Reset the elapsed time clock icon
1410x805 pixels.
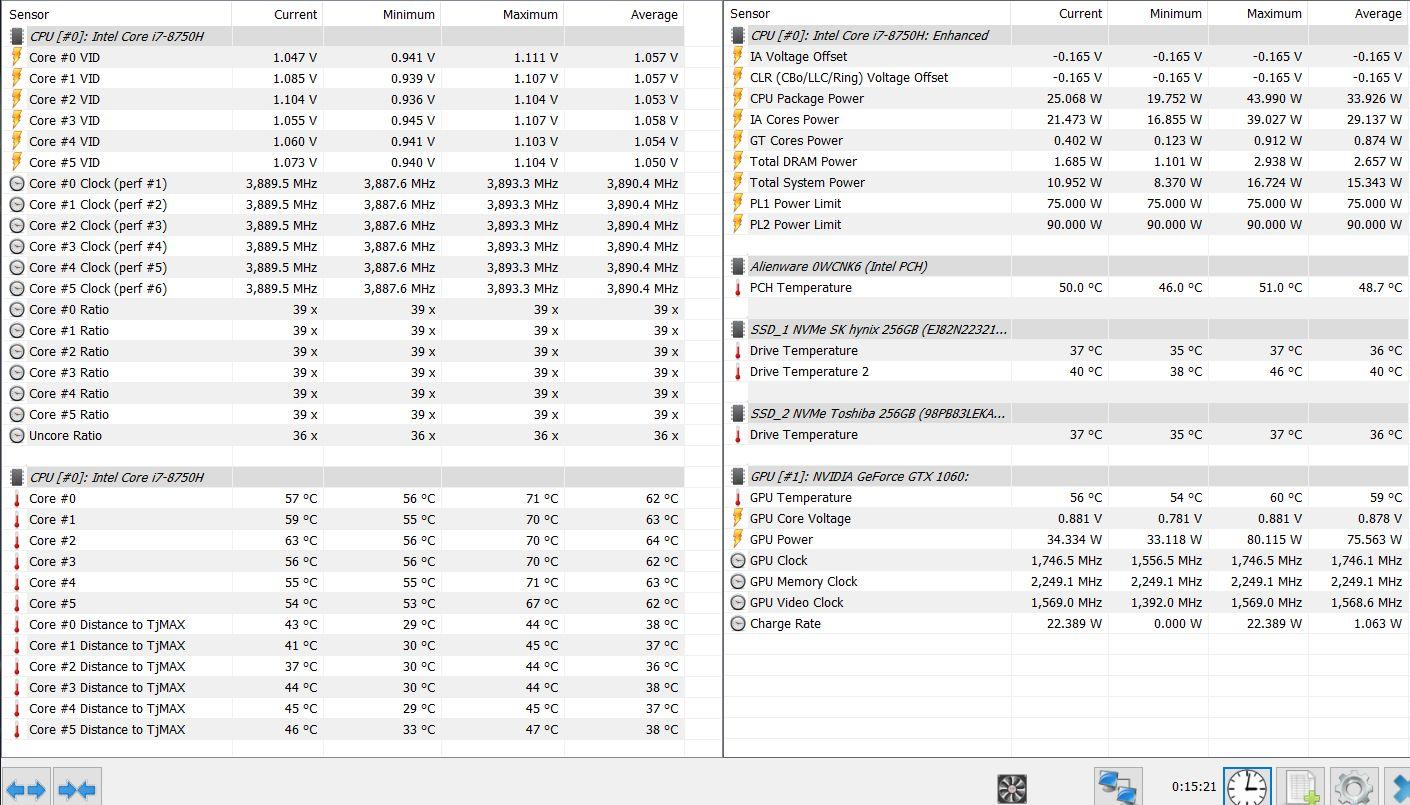pos(1246,787)
